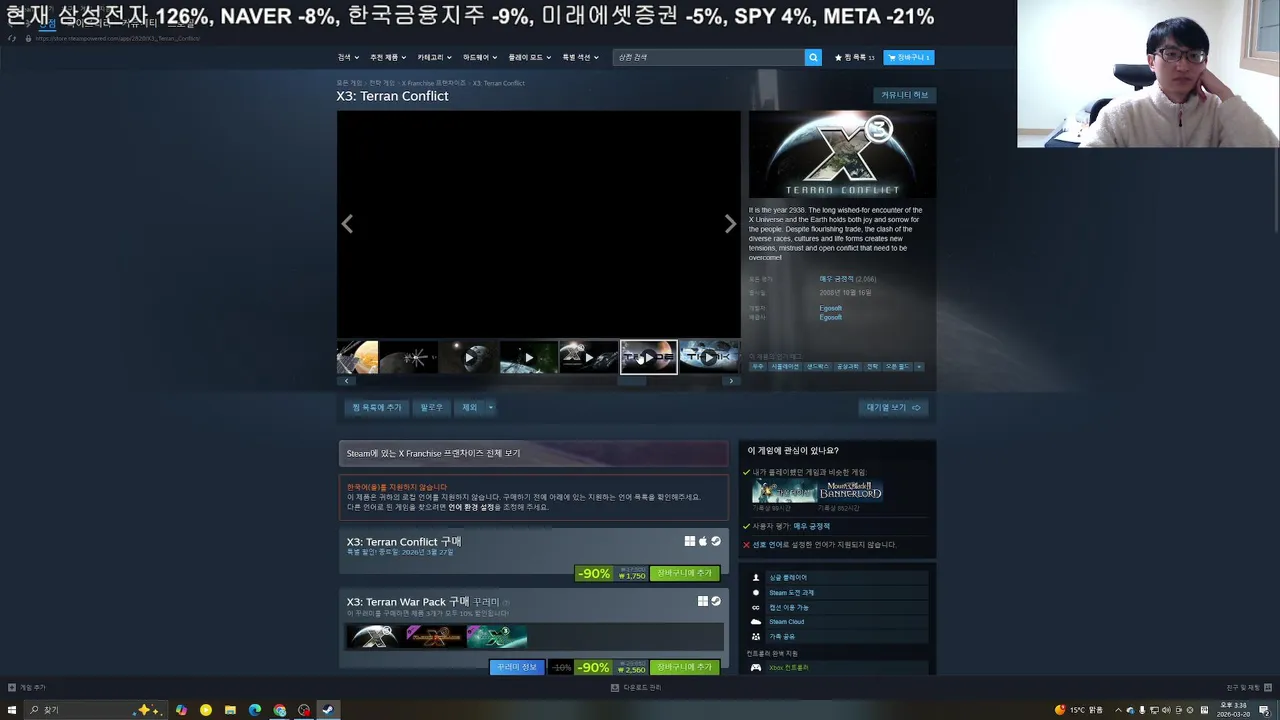This screenshot has width=1280, height=720.
Task: Click the Mount & Blade Bannerlord game thumbnail
Action: [851, 491]
